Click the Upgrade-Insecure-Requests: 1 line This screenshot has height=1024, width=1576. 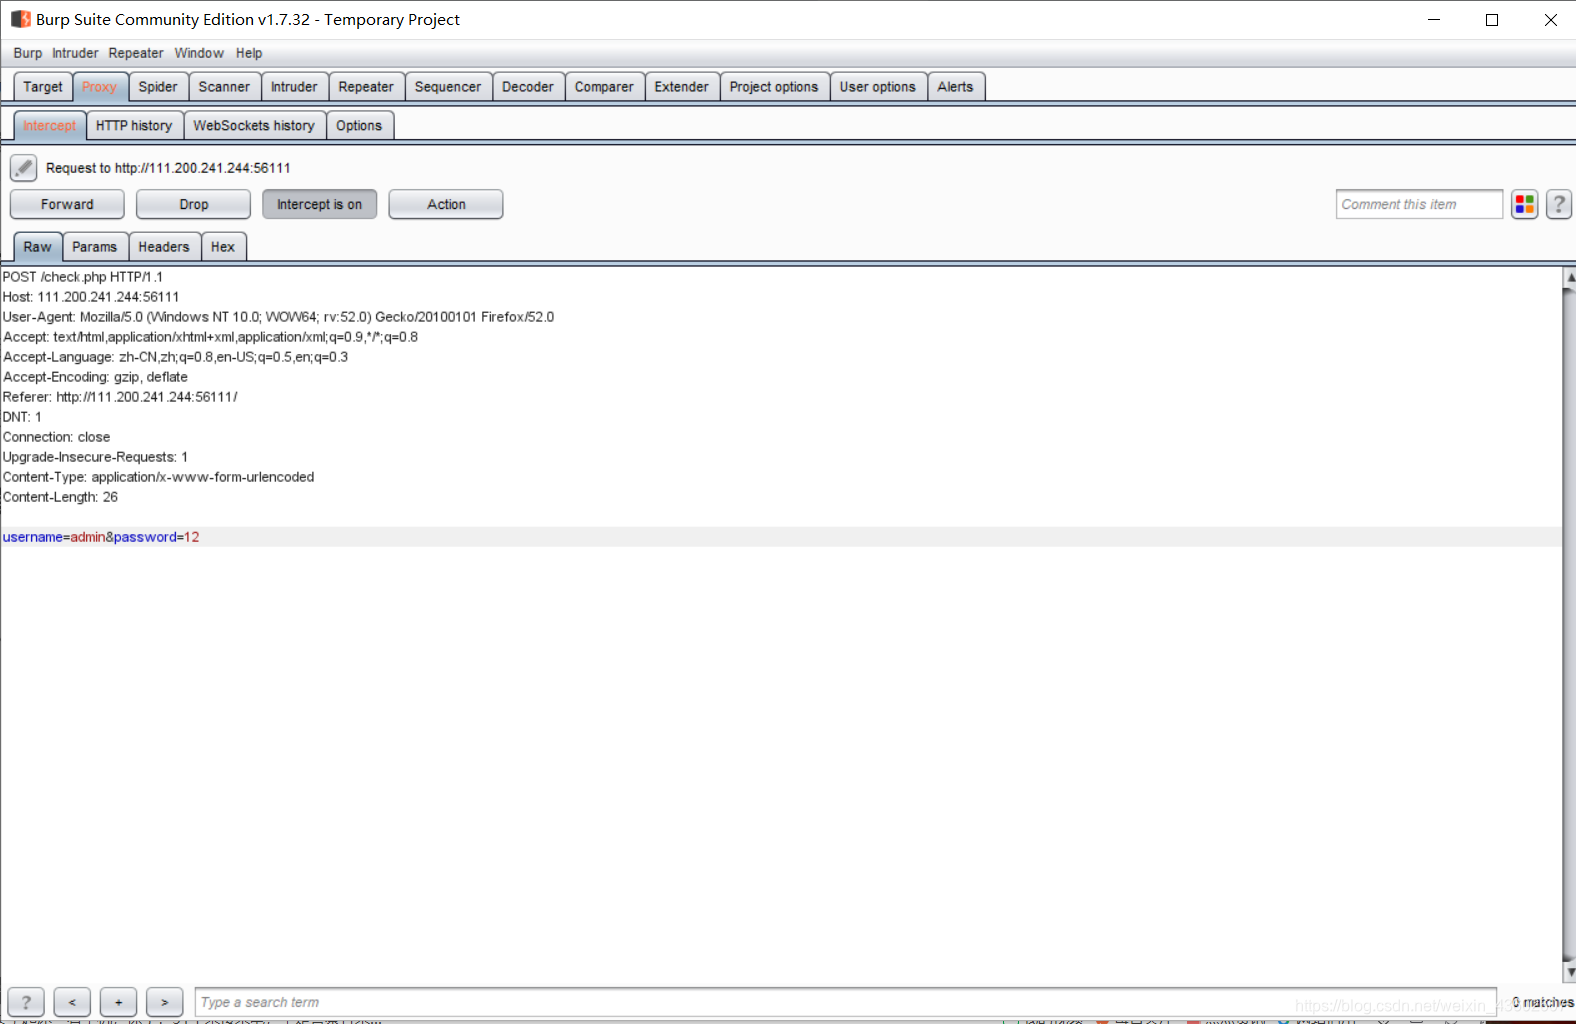pos(96,457)
